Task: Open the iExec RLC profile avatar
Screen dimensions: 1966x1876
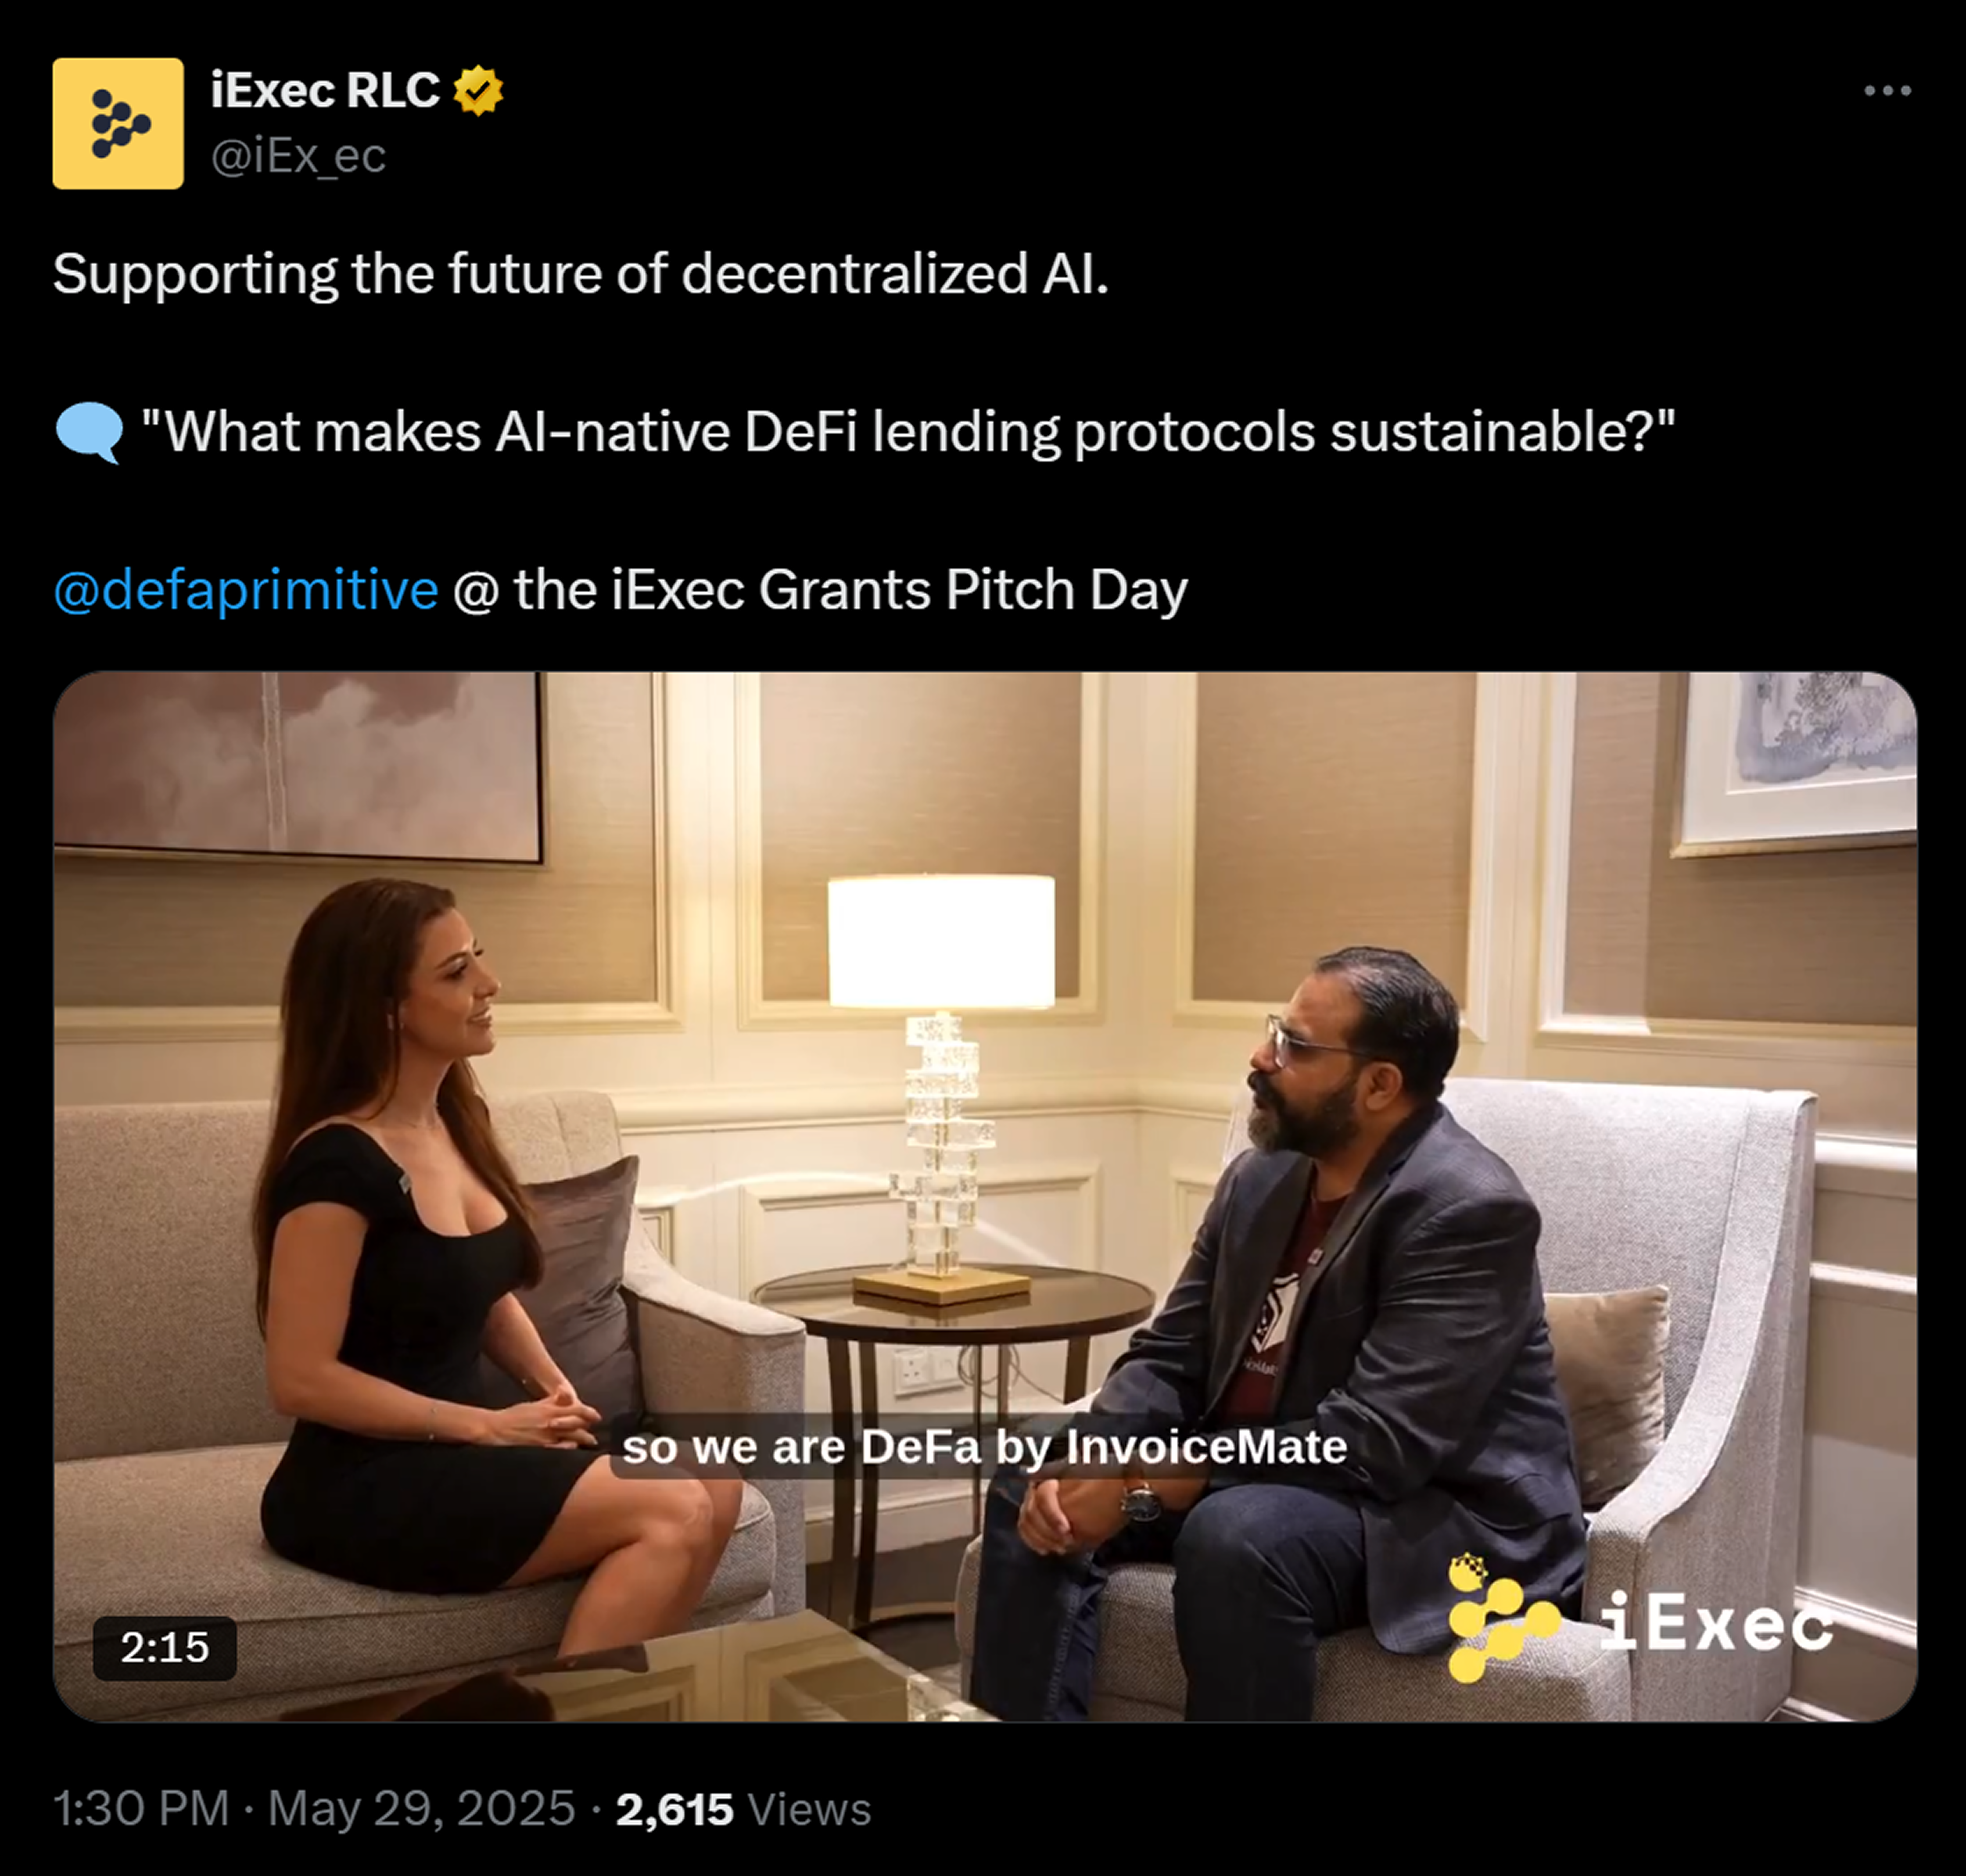Action: pos(118,123)
